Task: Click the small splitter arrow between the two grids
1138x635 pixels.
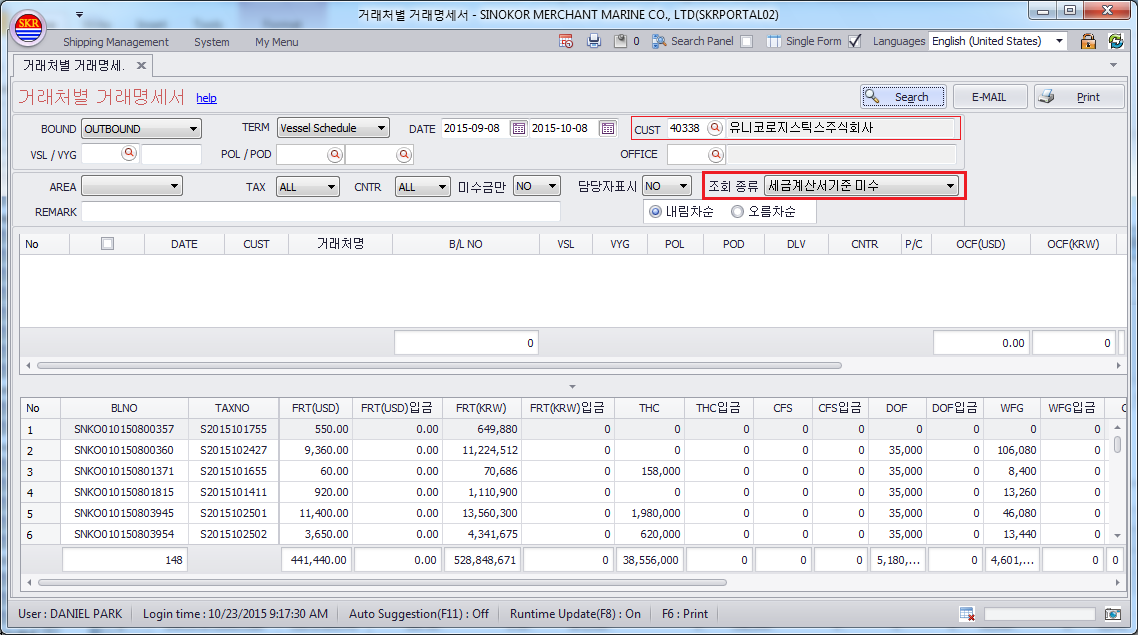Action: point(572,387)
